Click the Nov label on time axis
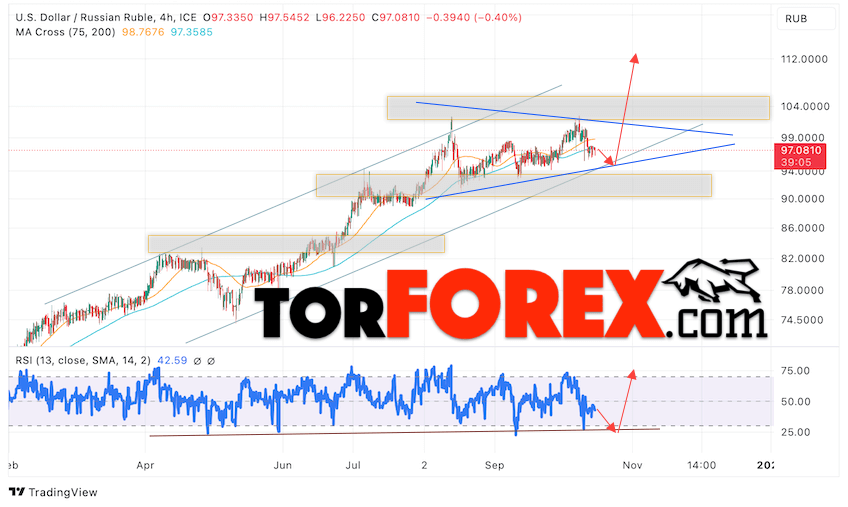Viewport: 848px width, 507px height. (632, 465)
